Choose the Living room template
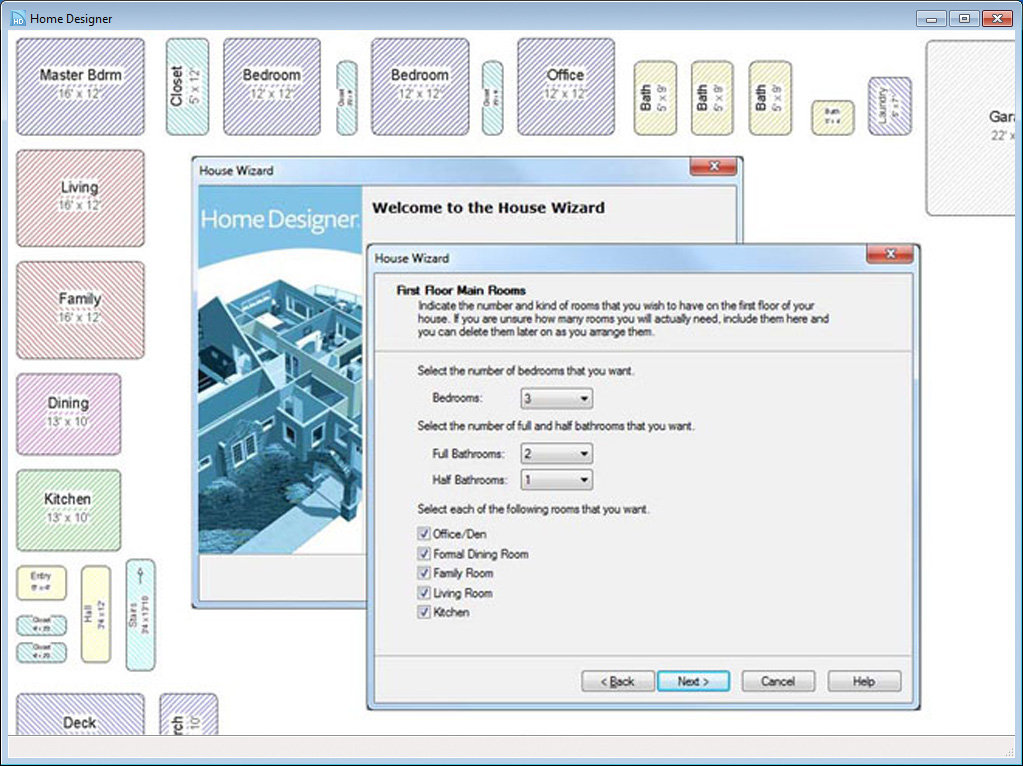The image size is (1023, 766). [x=80, y=196]
